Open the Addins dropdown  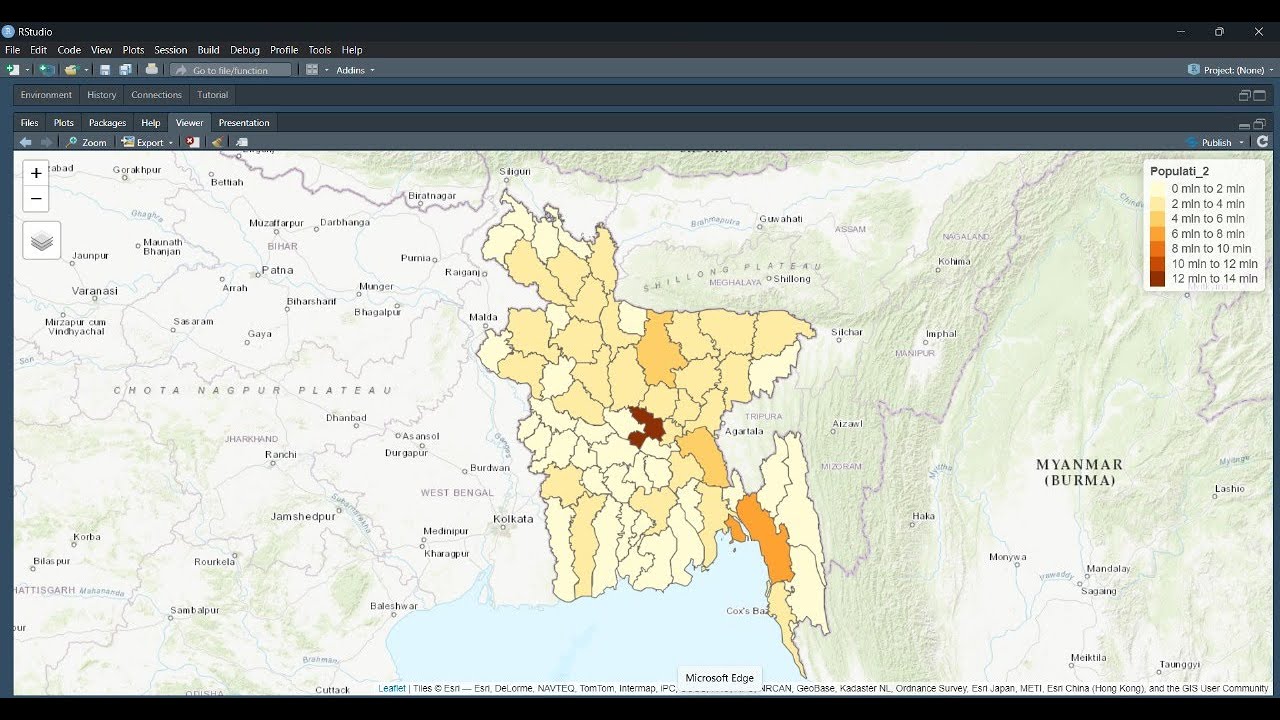pyautogui.click(x=355, y=70)
